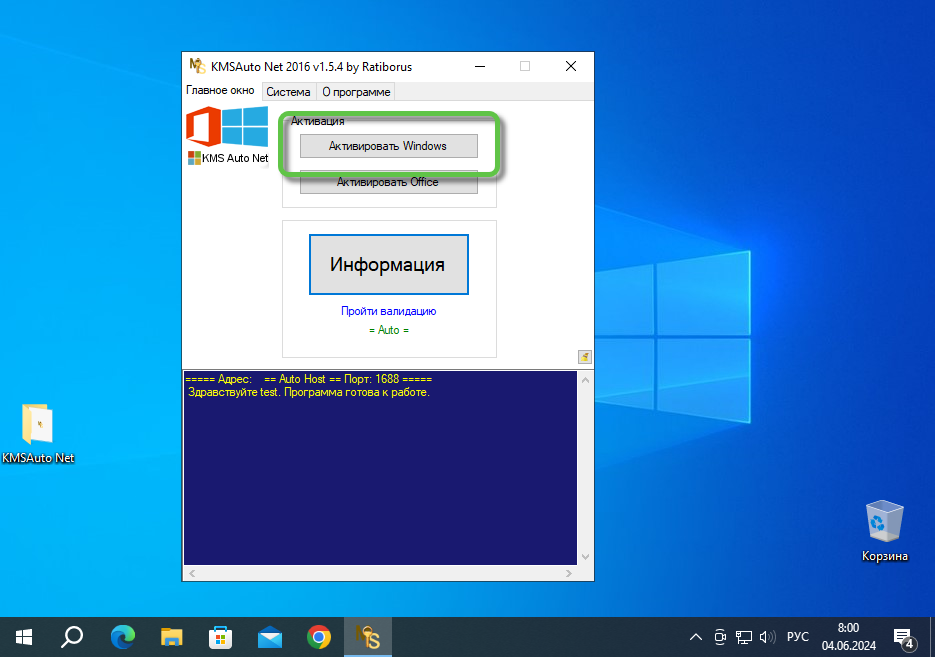This screenshot has height=657, width=935.
Task: Switch input language РУС indicator
Action: pos(798,637)
